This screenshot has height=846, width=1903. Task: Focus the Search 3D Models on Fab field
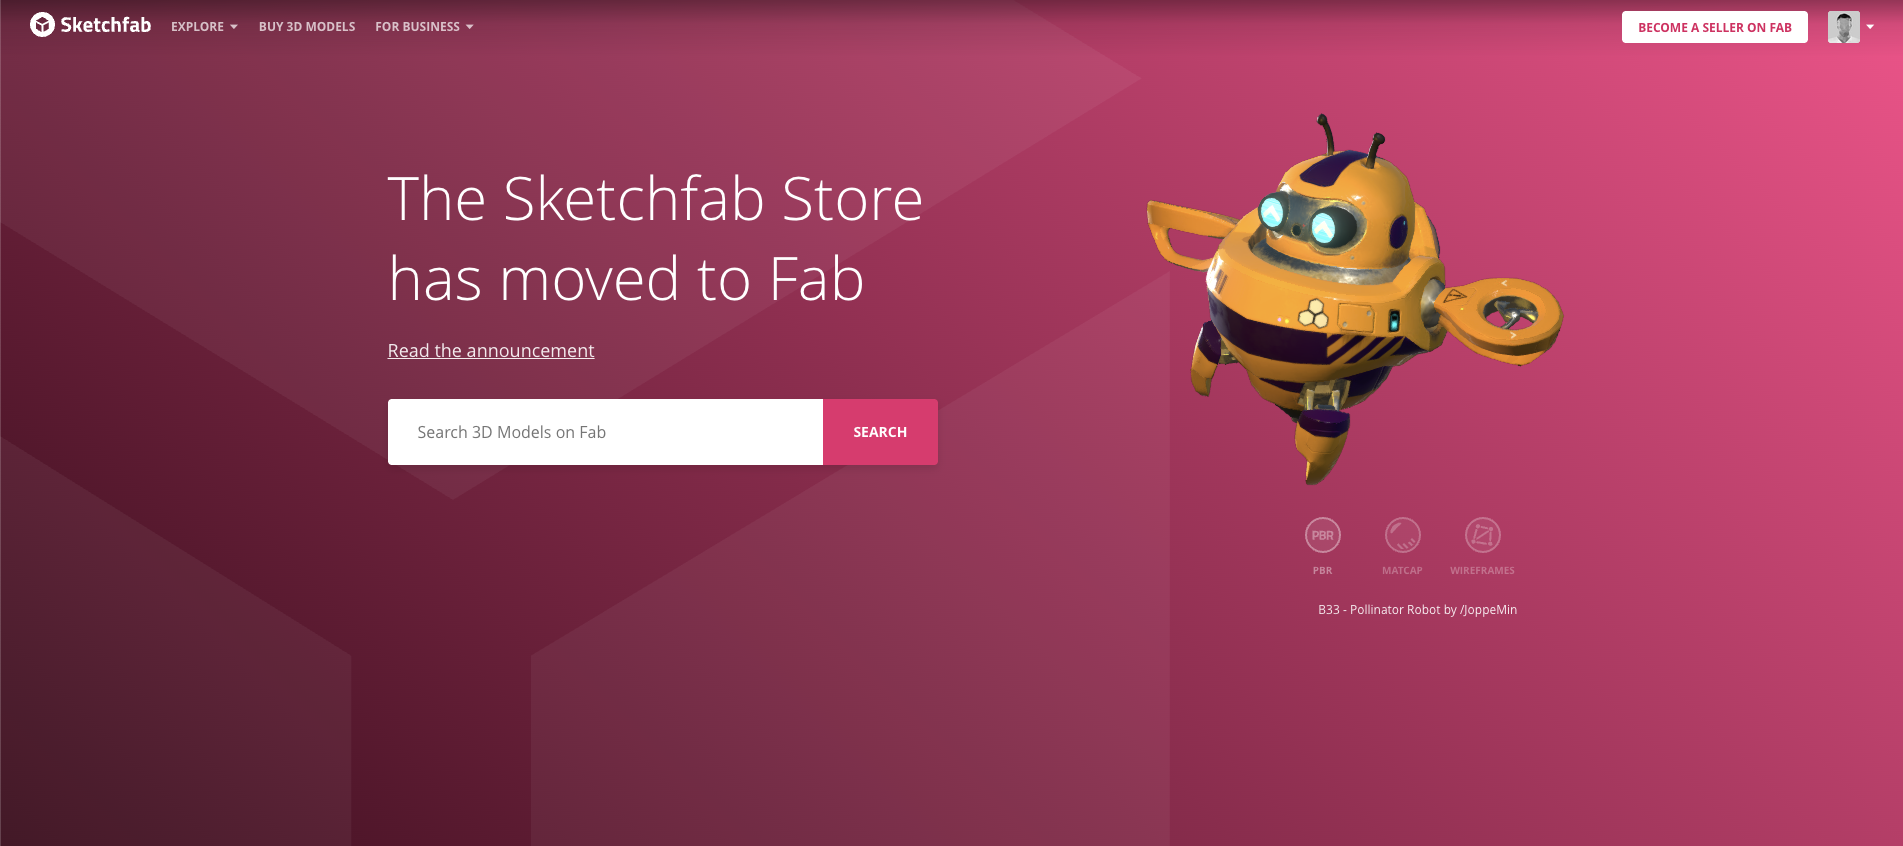coord(605,432)
